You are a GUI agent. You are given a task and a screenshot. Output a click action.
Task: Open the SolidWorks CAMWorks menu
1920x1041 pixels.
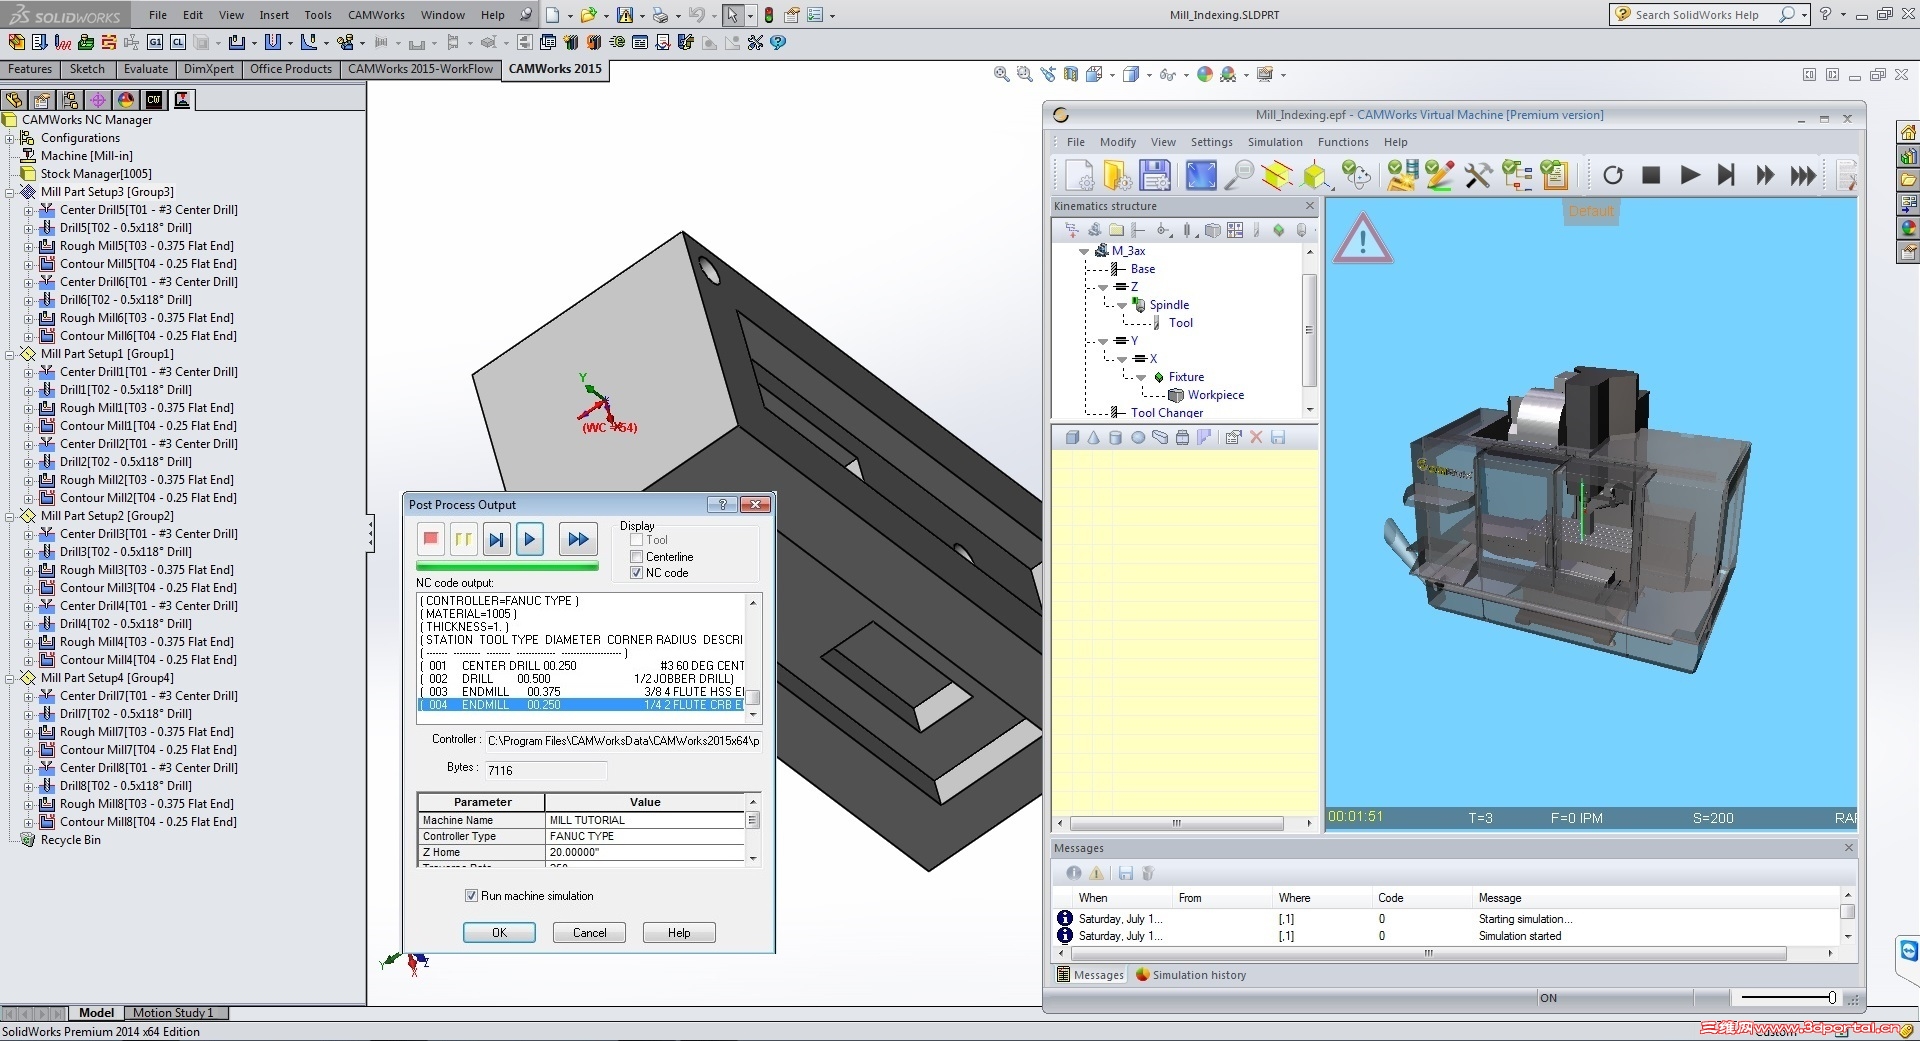(x=376, y=15)
